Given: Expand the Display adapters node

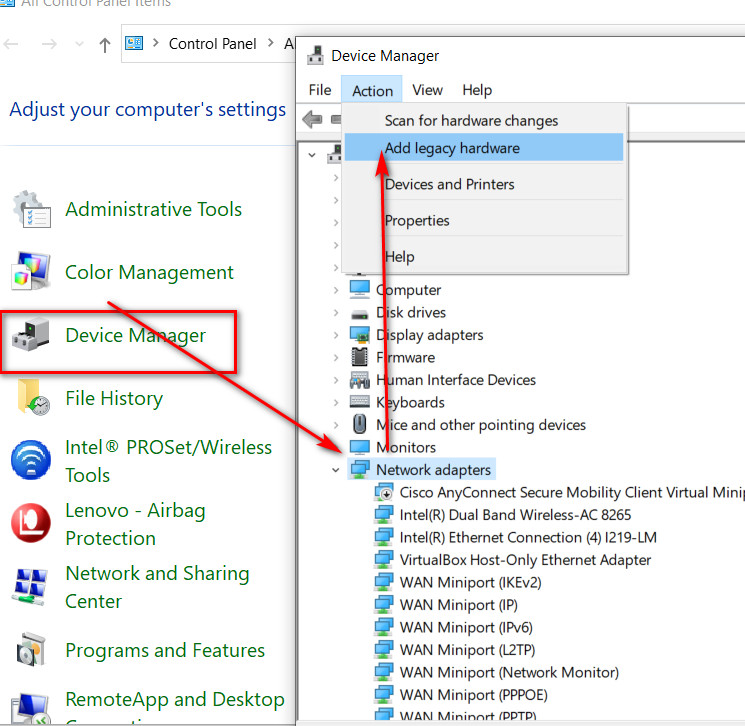Looking at the screenshot, I should click(336, 335).
